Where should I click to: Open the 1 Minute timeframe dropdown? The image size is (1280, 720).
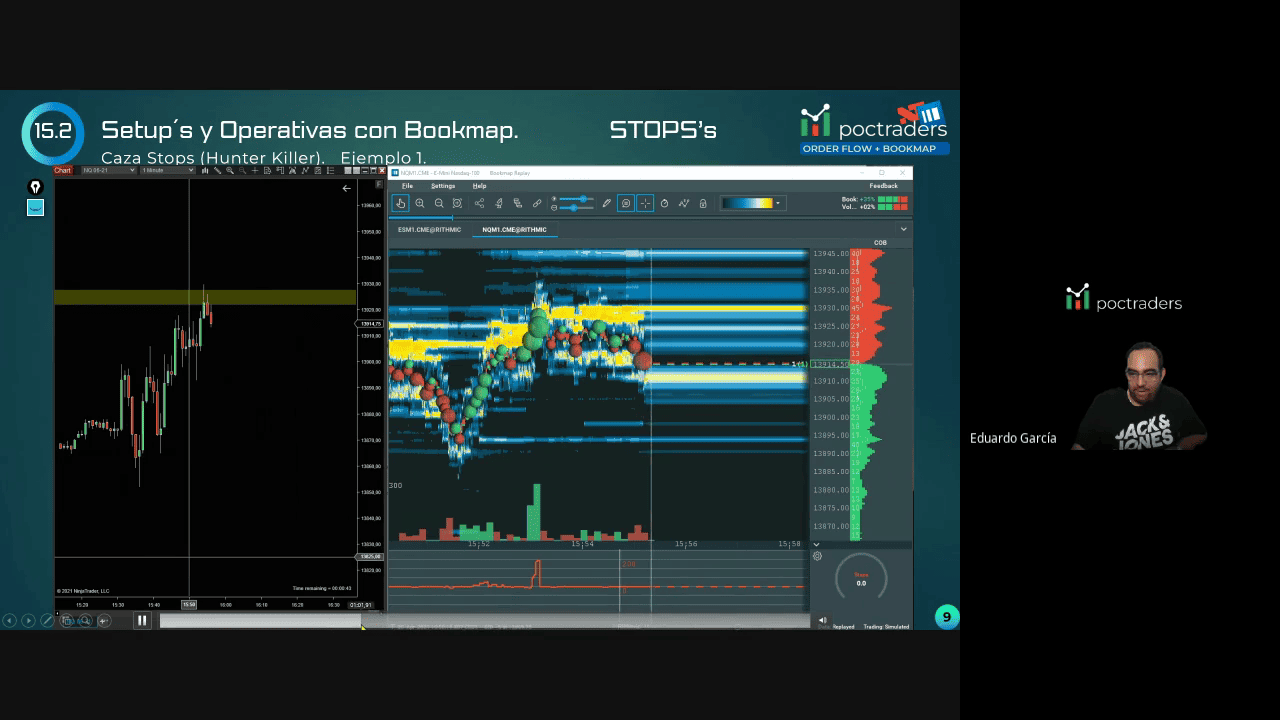[x=167, y=171]
